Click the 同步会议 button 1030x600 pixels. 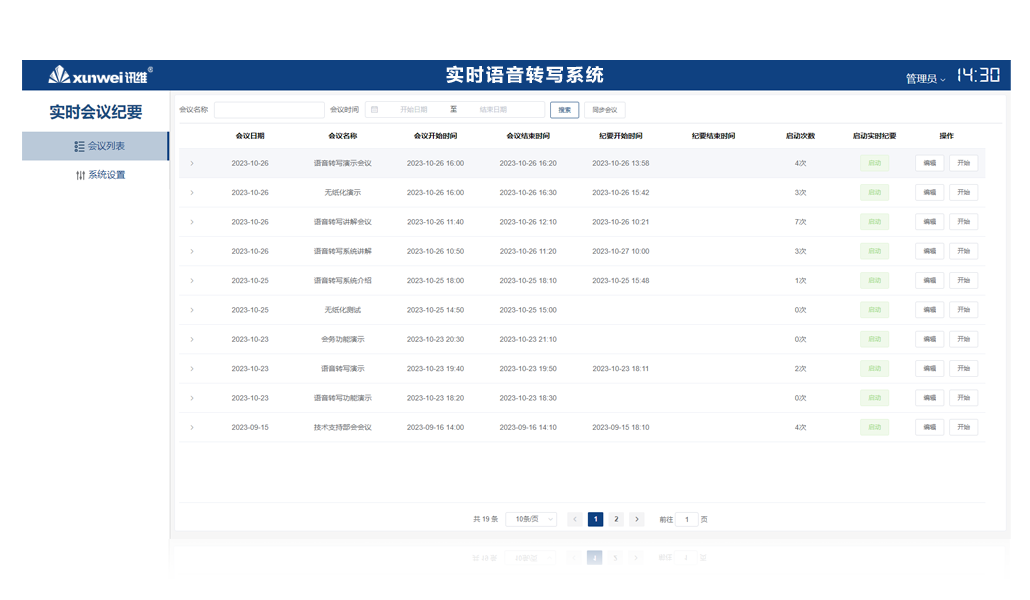[x=604, y=110]
